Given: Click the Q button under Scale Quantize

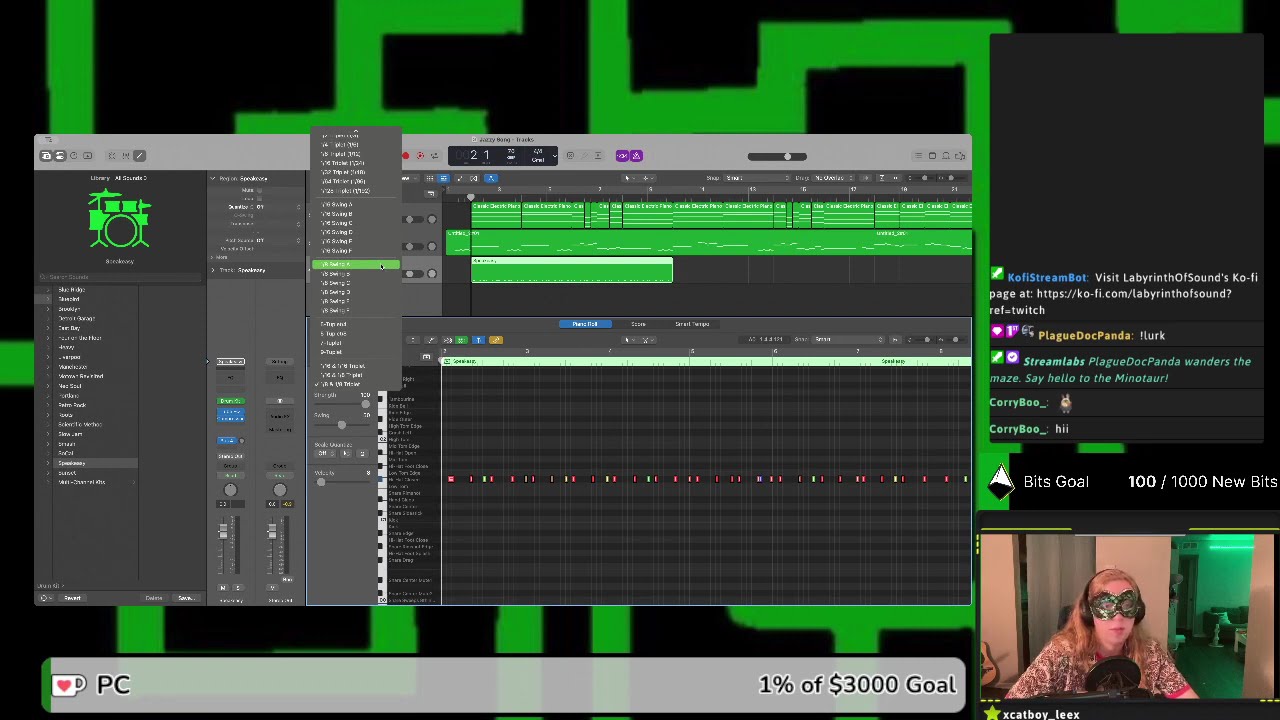Looking at the screenshot, I should click(x=362, y=453).
